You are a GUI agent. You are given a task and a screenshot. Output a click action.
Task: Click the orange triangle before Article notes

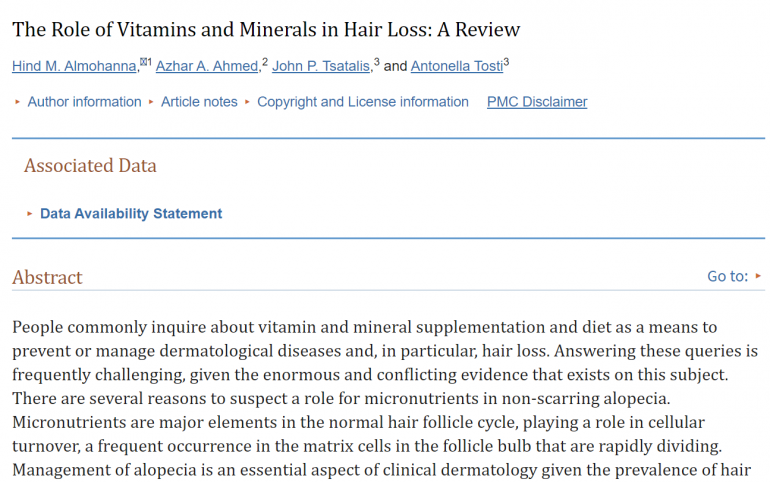(x=151, y=102)
